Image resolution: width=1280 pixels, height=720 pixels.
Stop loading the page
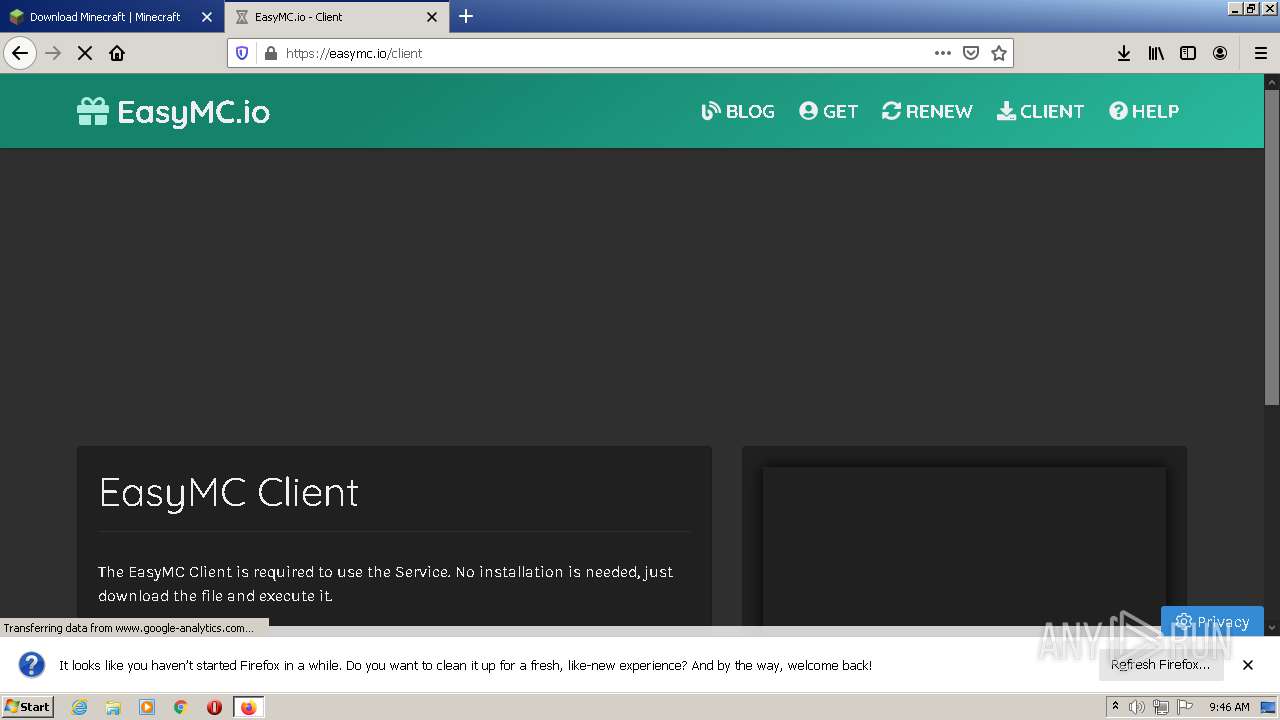[85, 53]
